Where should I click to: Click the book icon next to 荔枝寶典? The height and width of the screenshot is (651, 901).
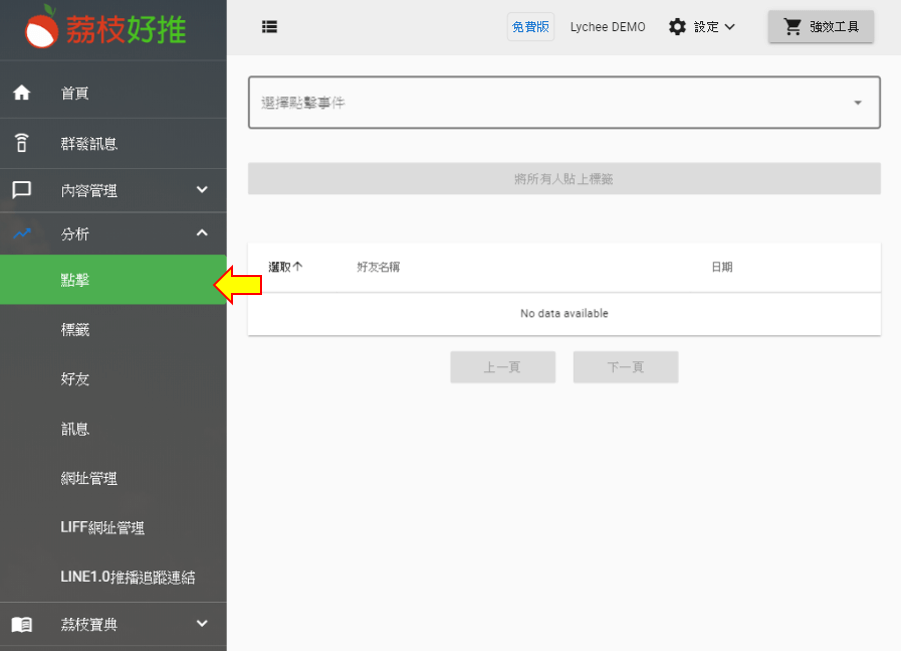coord(22,623)
